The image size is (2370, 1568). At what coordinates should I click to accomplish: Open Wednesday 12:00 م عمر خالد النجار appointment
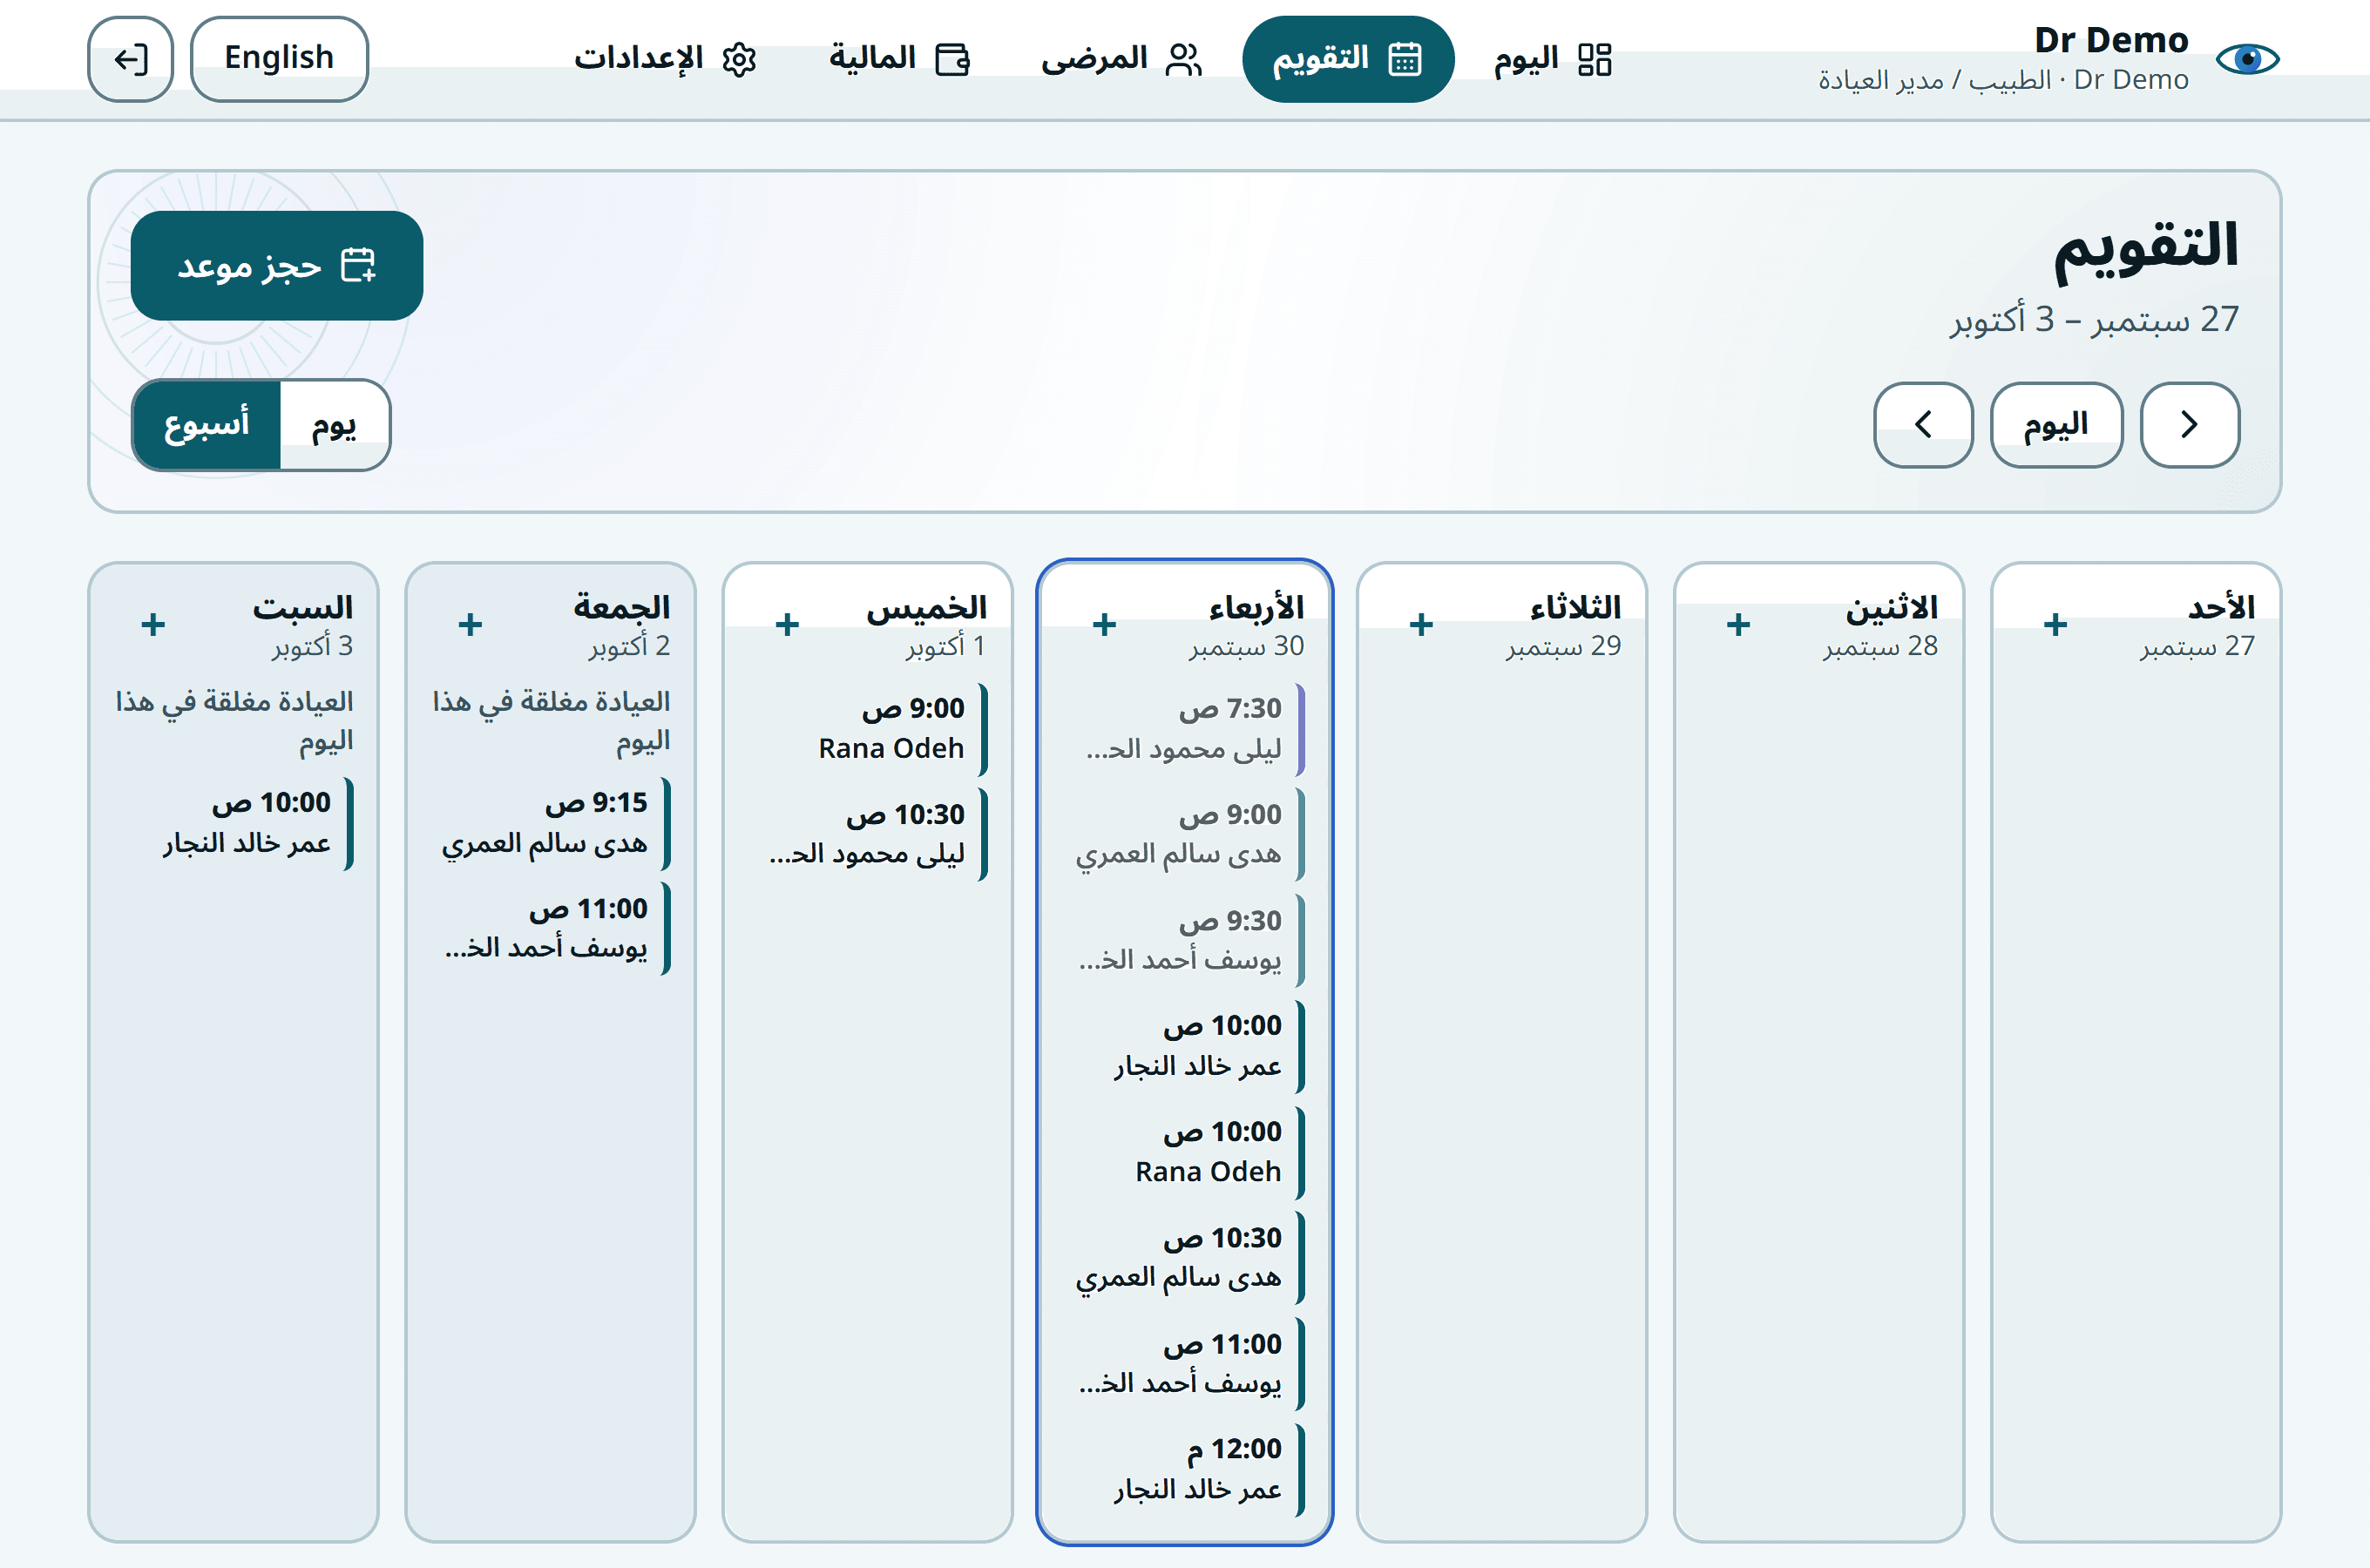(x=1185, y=1469)
